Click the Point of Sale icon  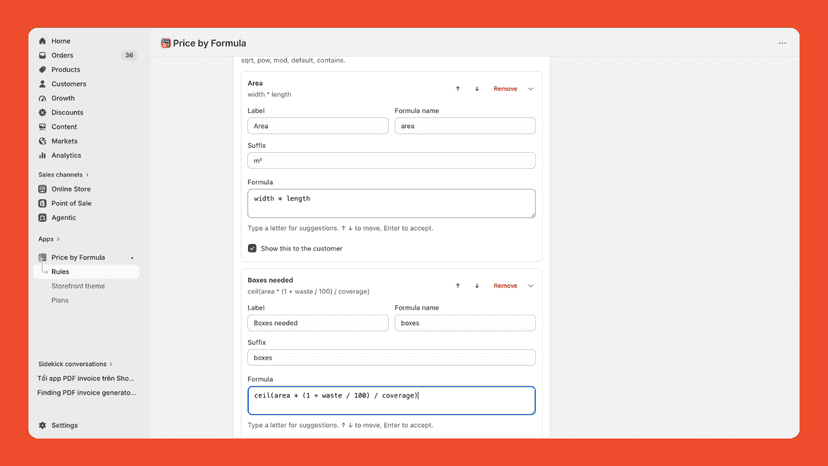click(42, 203)
